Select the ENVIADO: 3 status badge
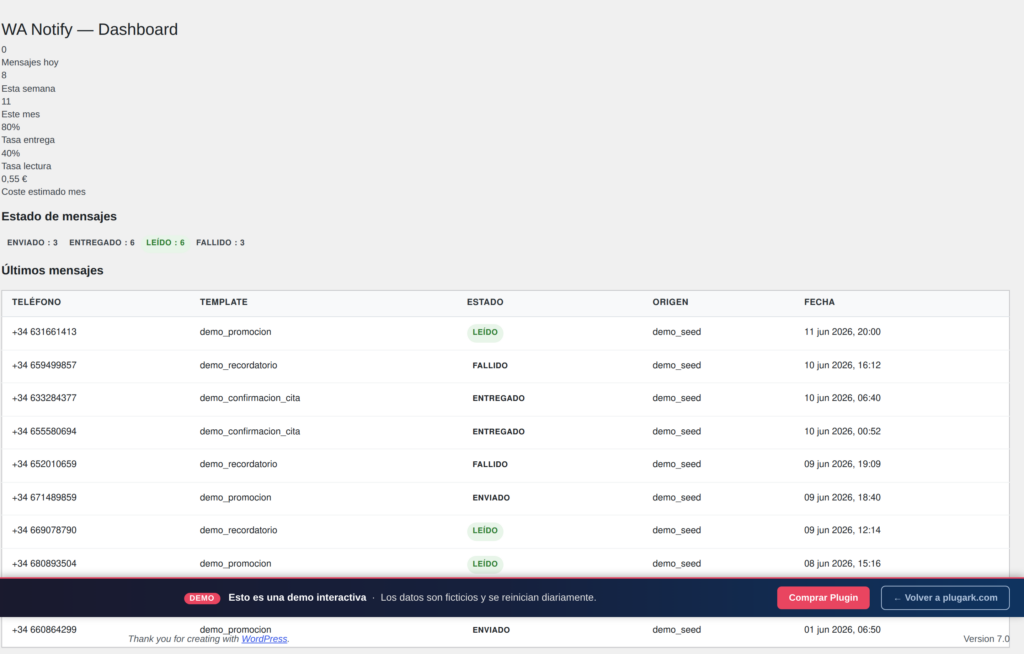The image size is (1024, 654). tap(33, 242)
